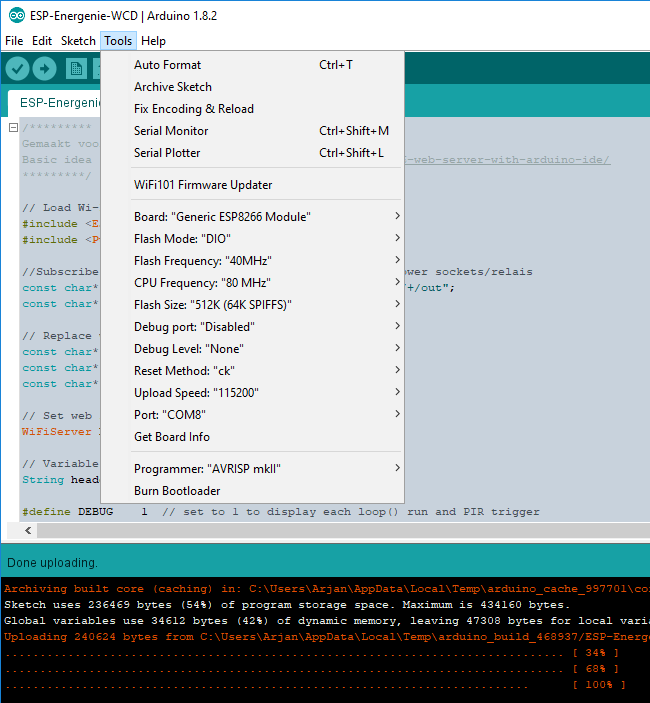Viewport: 650px width, 703px height.
Task: Expand Upload Speed 115200 submenu
Action: [252, 392]
